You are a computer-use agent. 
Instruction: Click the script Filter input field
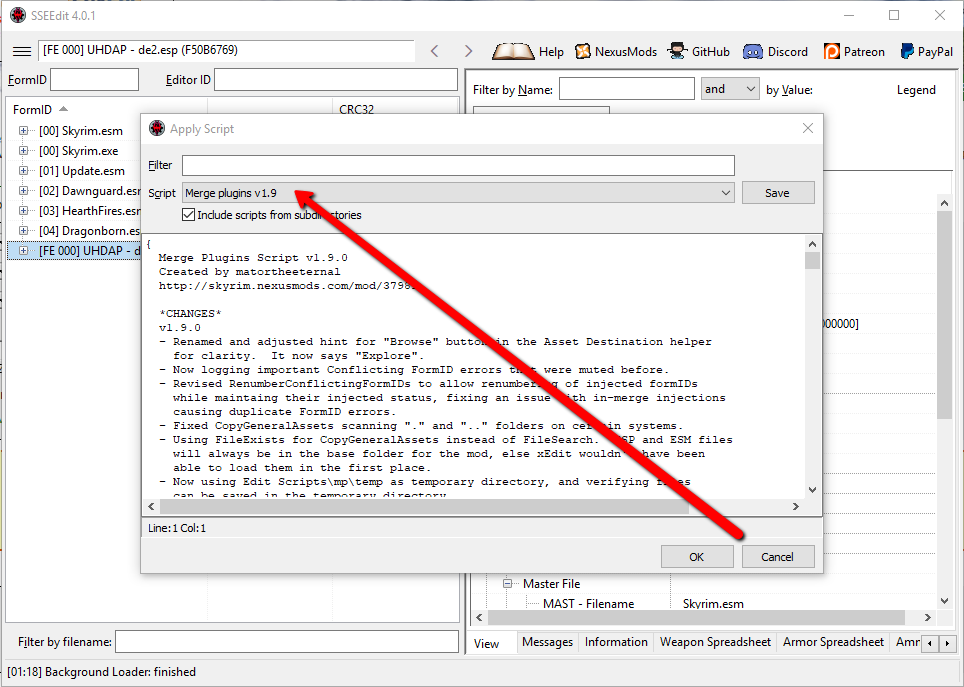coord(458,165)
